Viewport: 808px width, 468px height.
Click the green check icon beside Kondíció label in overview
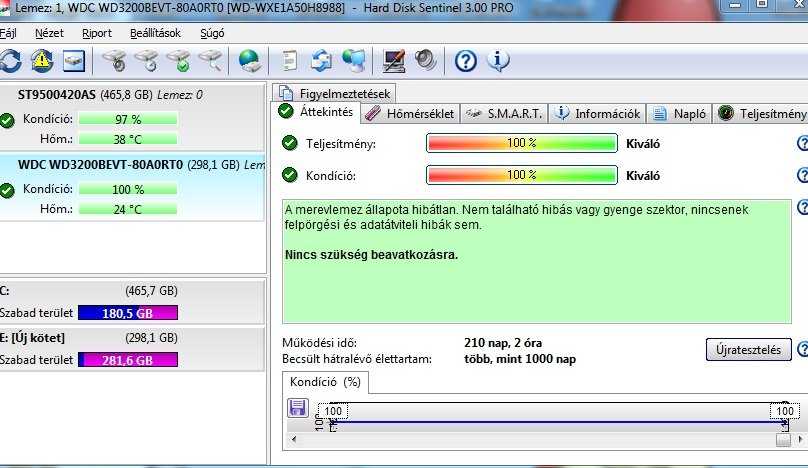tap(290, 175)
